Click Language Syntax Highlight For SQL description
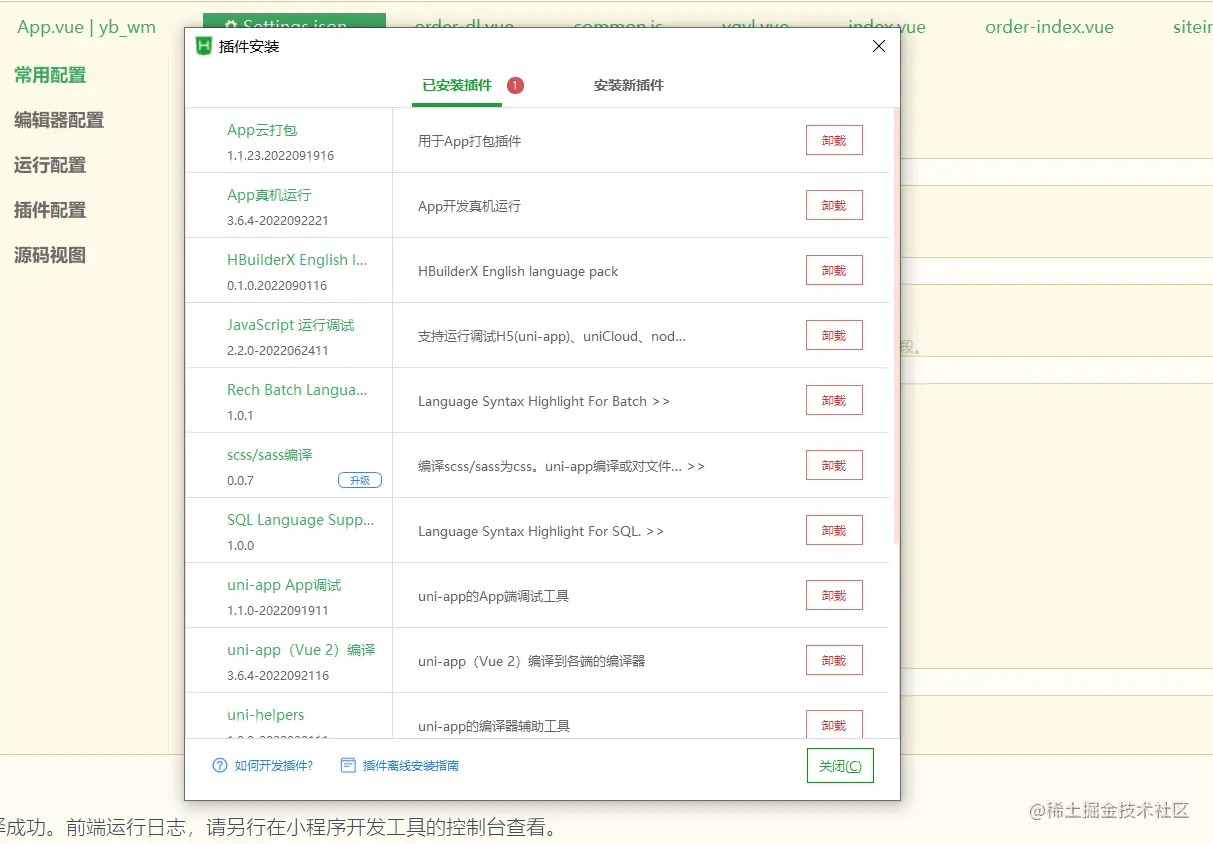This screenshot has width=1213, height=844. (541, 531)
